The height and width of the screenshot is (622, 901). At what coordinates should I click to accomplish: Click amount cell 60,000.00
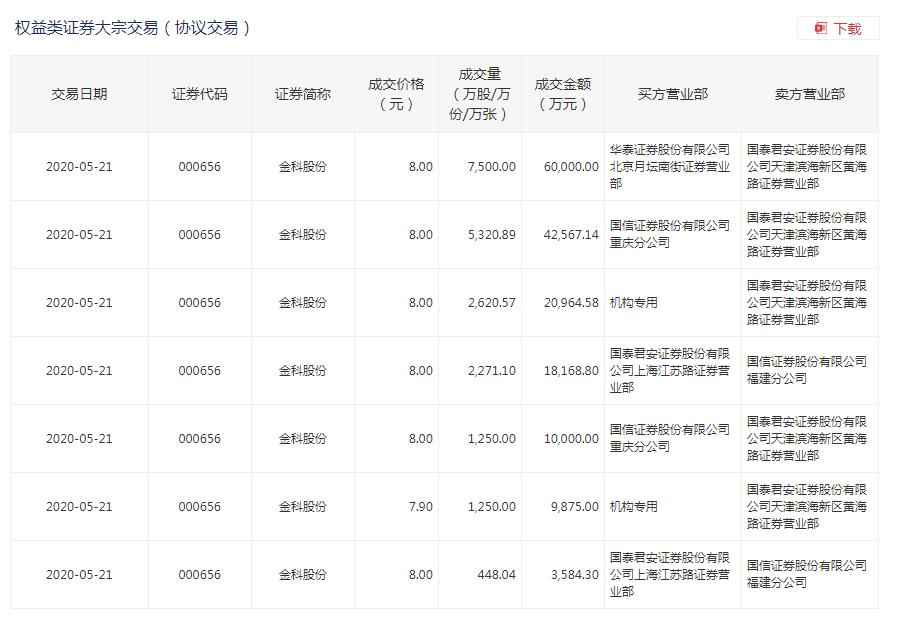coord(571,167)
